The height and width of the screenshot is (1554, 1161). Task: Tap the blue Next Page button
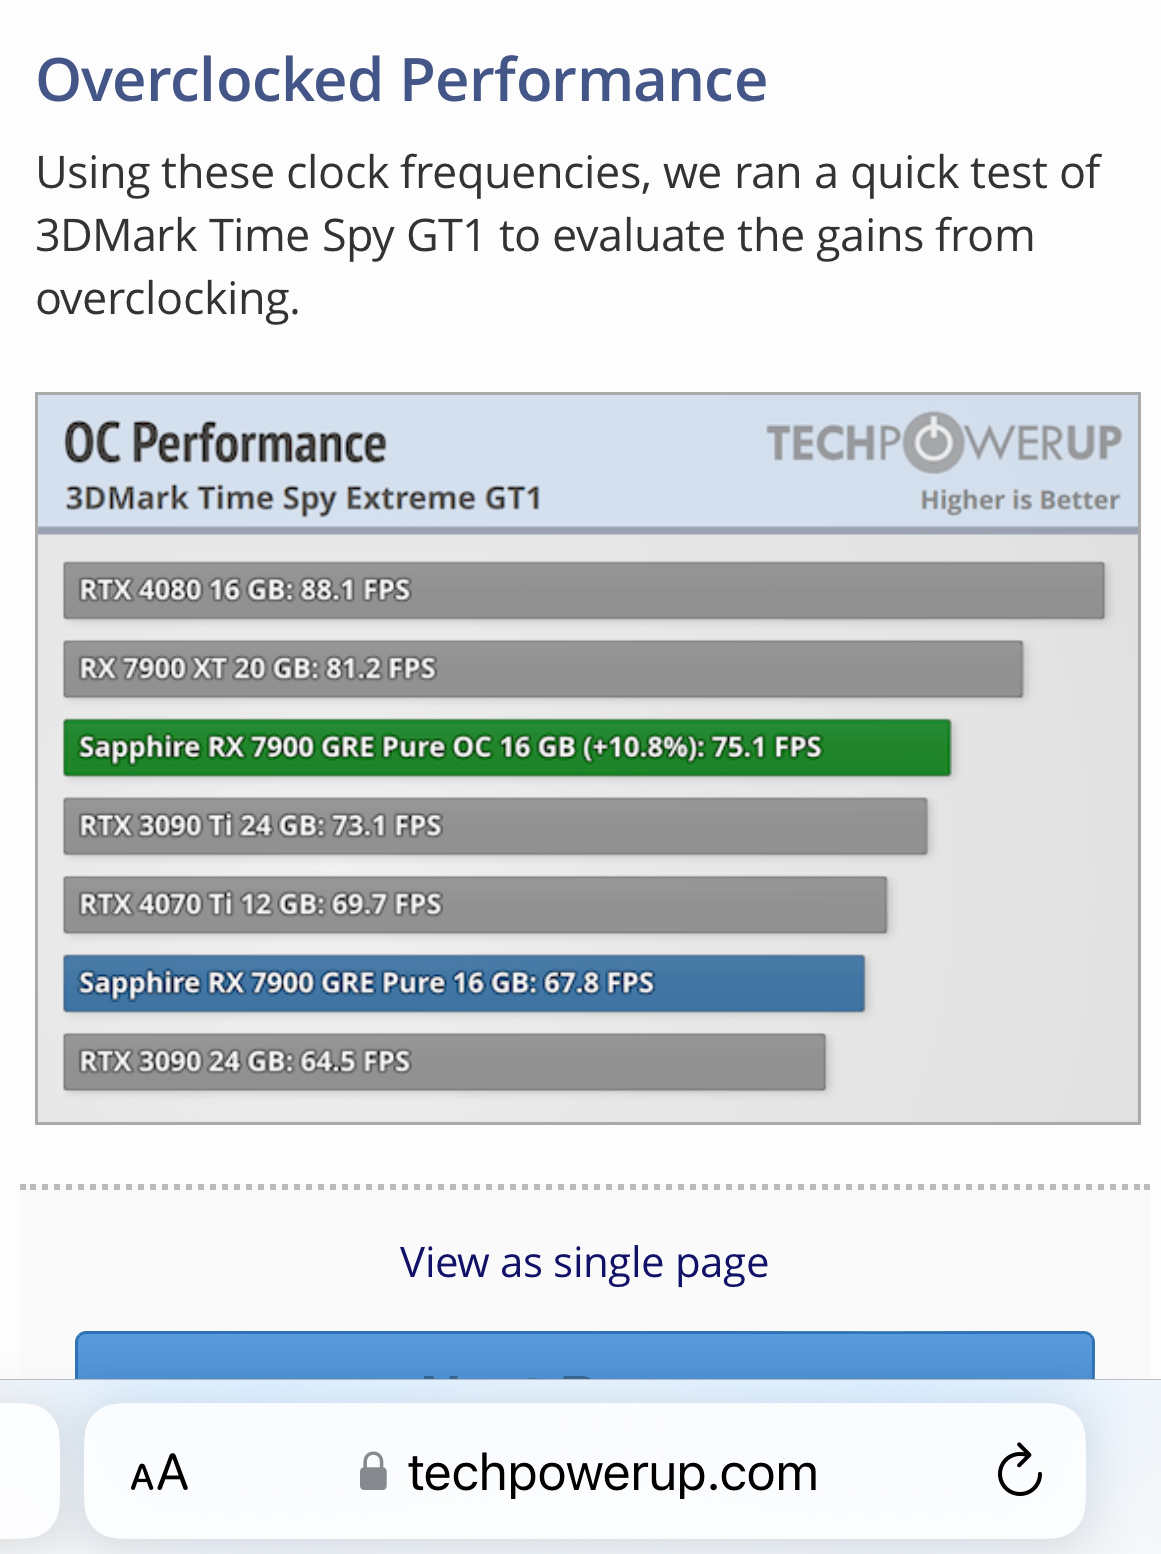[x=585, y=1356]
